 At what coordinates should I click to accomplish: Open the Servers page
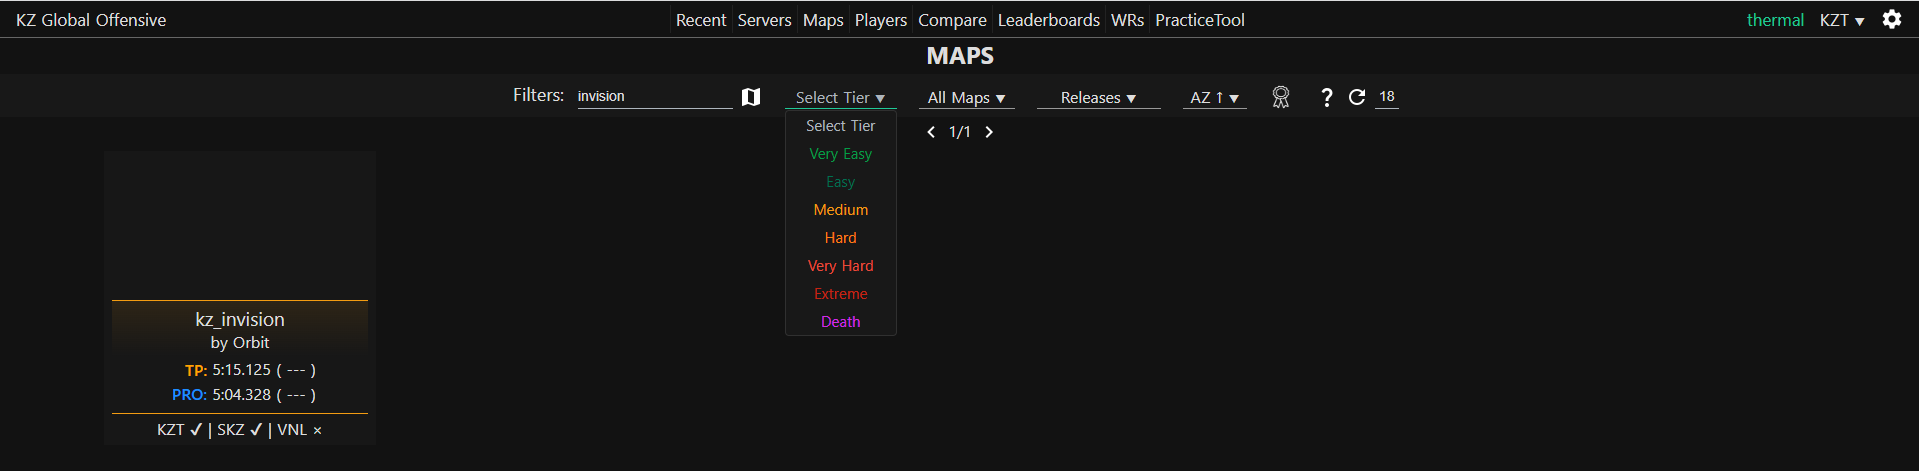tap(764, 20)
